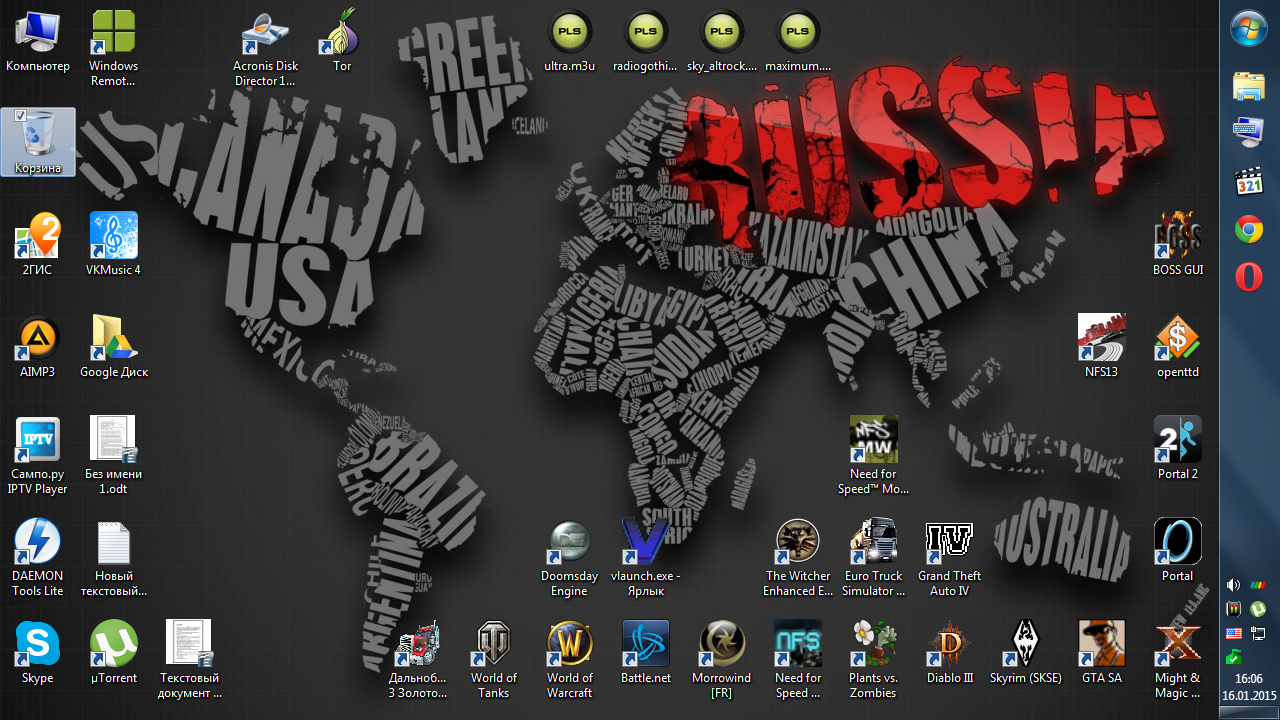The height and width of the screenshot is (720, 1280).
Task: Select the DAEMON Tools Lite shortcut
Action: (x=38, y=558)
